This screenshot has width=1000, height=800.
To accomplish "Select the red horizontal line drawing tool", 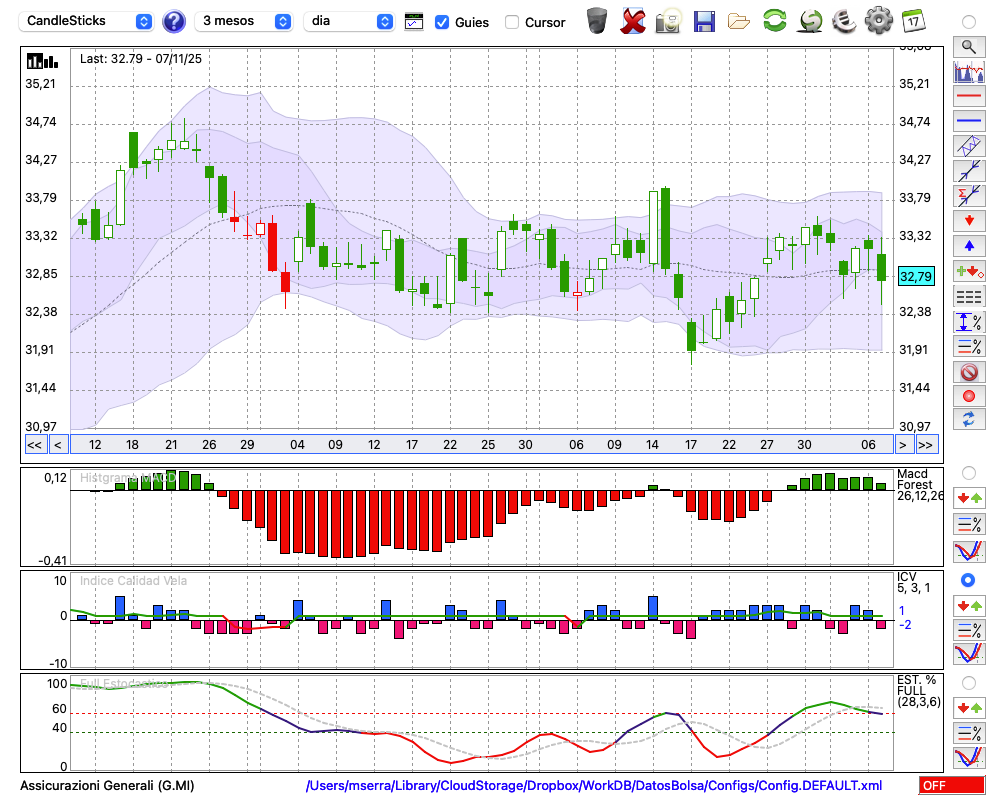I will pyautogui.click(x=968, y=96).
